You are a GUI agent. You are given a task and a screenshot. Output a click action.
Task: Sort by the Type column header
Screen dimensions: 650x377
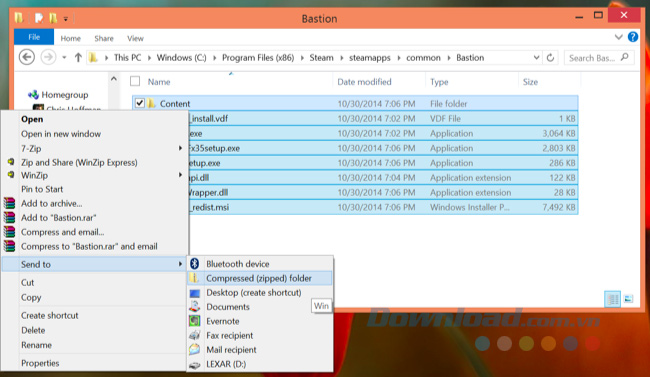pyautogui.click(x=439, y=82)
